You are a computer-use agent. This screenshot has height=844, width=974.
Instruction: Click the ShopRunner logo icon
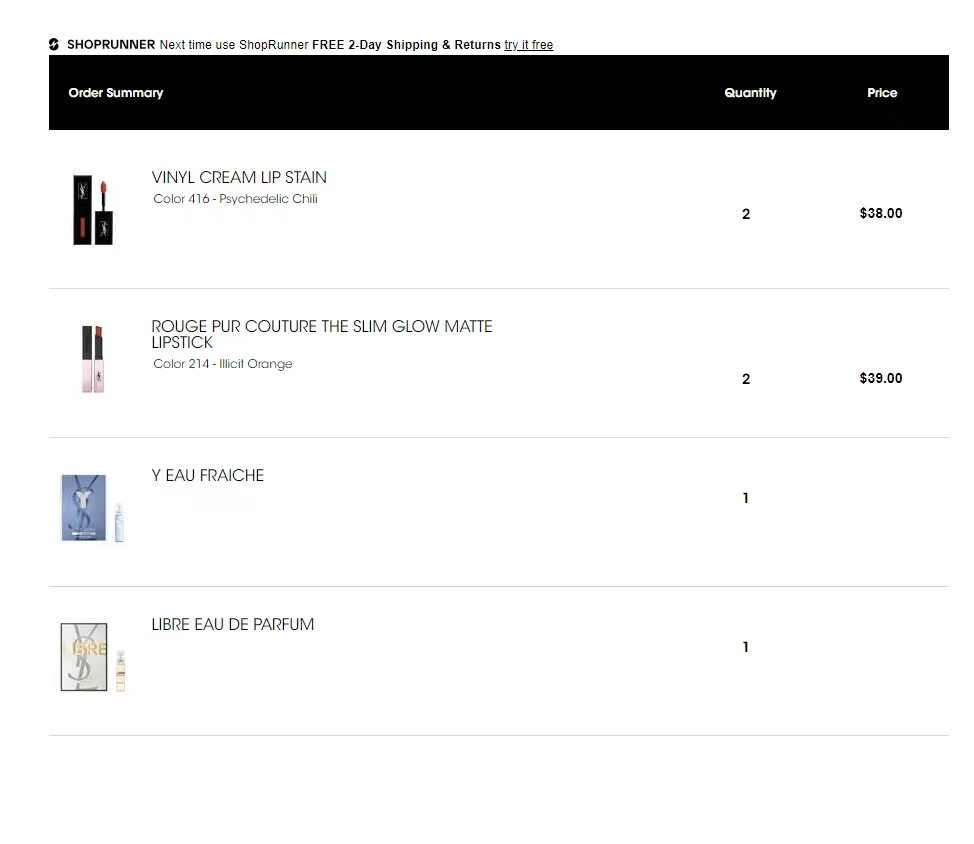[x=54, y=44]
